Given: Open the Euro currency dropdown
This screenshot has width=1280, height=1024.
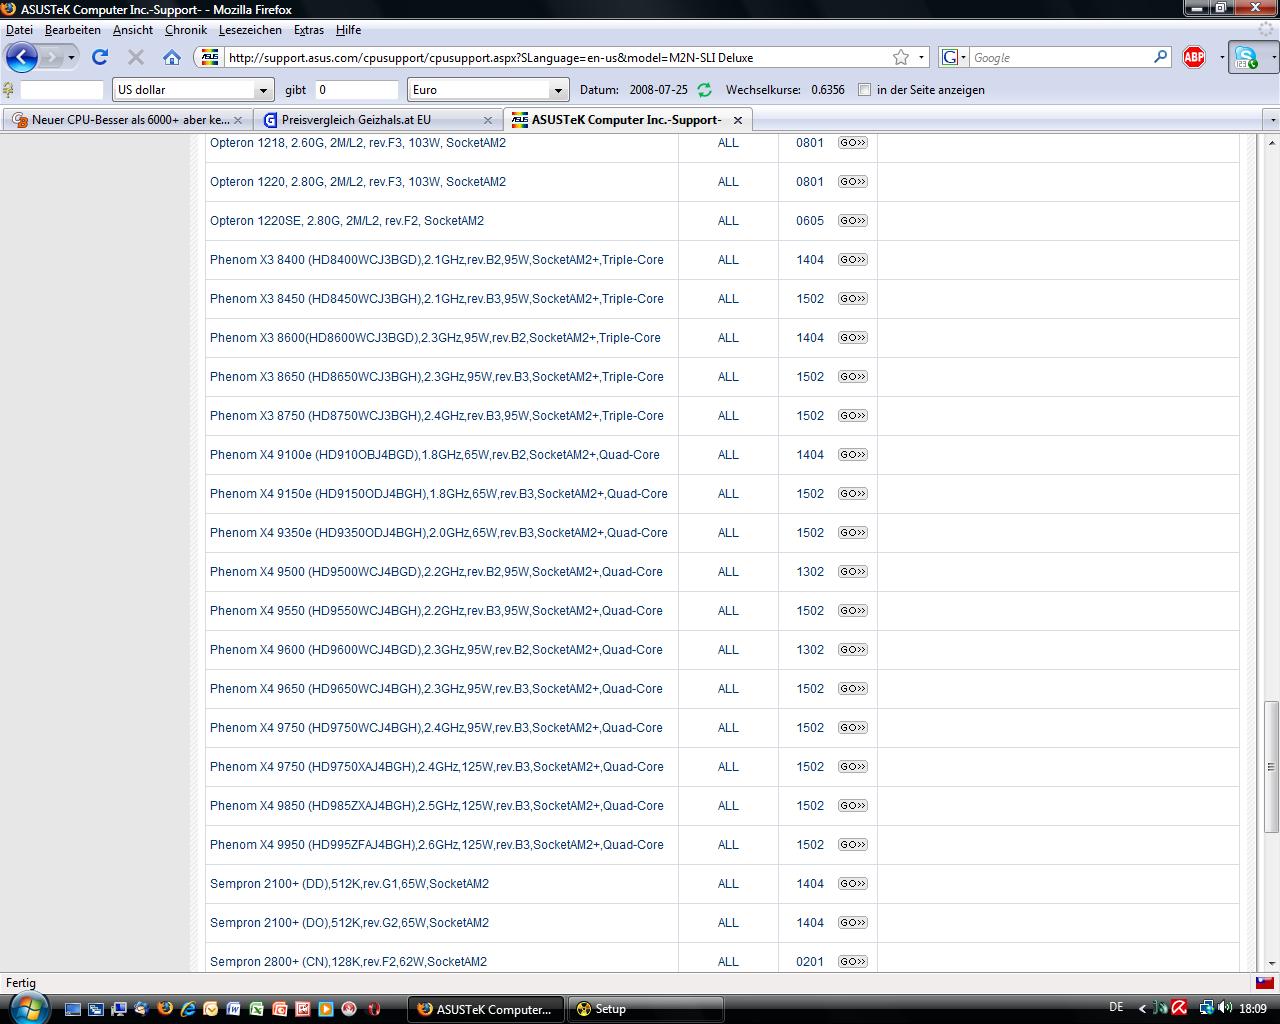Looking at the screenshot, I should tap(488, 90).
